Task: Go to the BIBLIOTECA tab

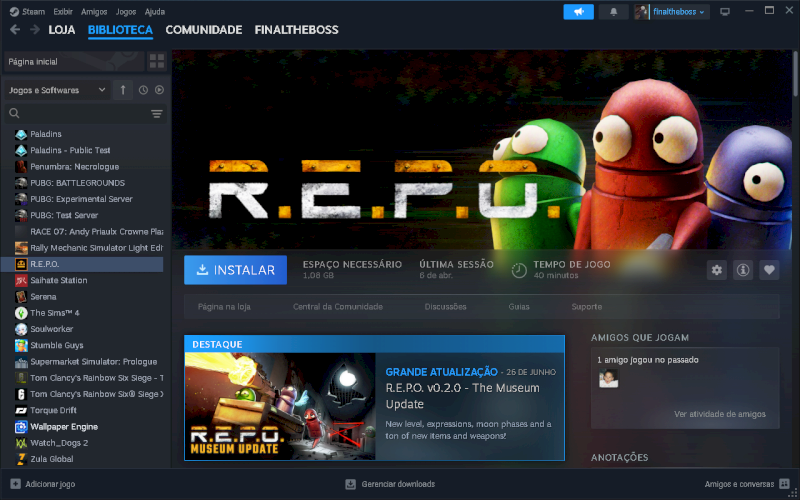Action: (x=120, y=30)
